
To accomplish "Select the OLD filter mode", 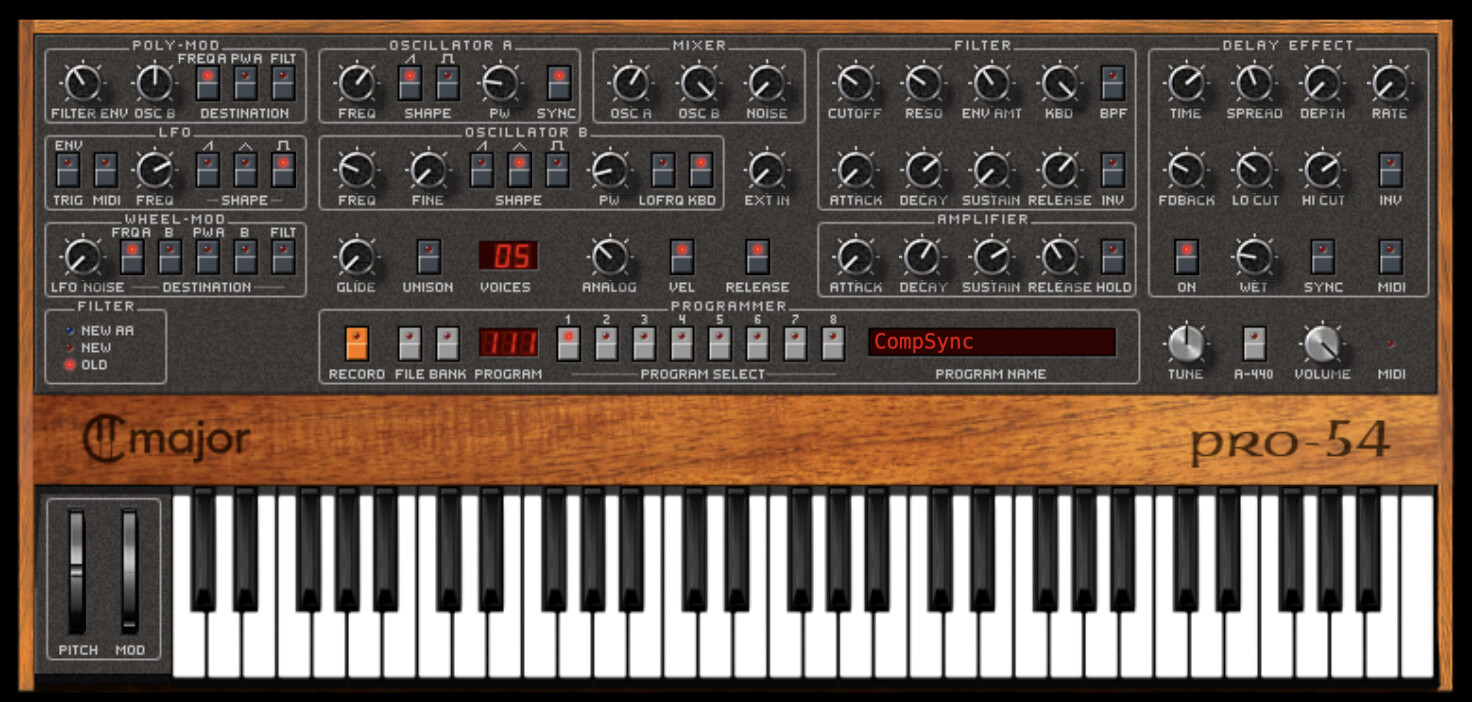I will [70, 365].
